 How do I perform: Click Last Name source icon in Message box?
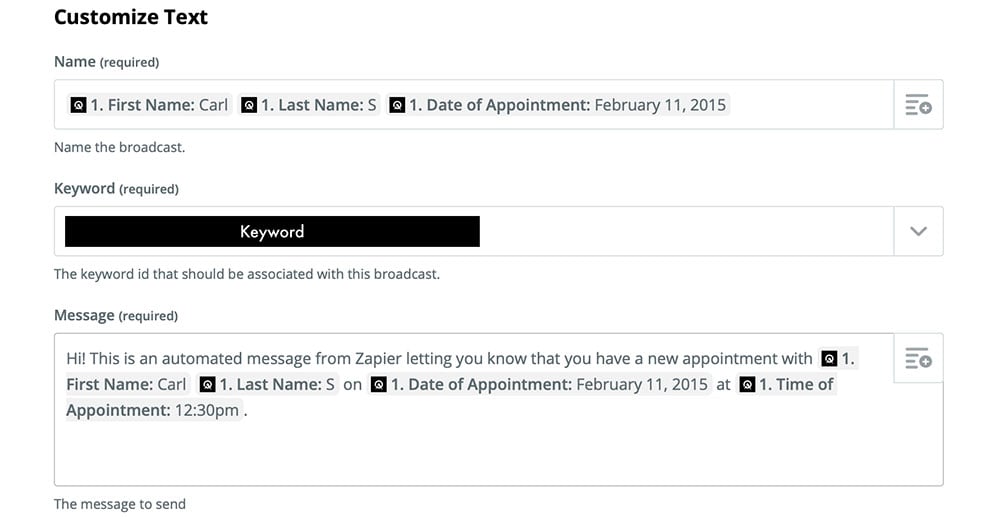click(207, 384)
